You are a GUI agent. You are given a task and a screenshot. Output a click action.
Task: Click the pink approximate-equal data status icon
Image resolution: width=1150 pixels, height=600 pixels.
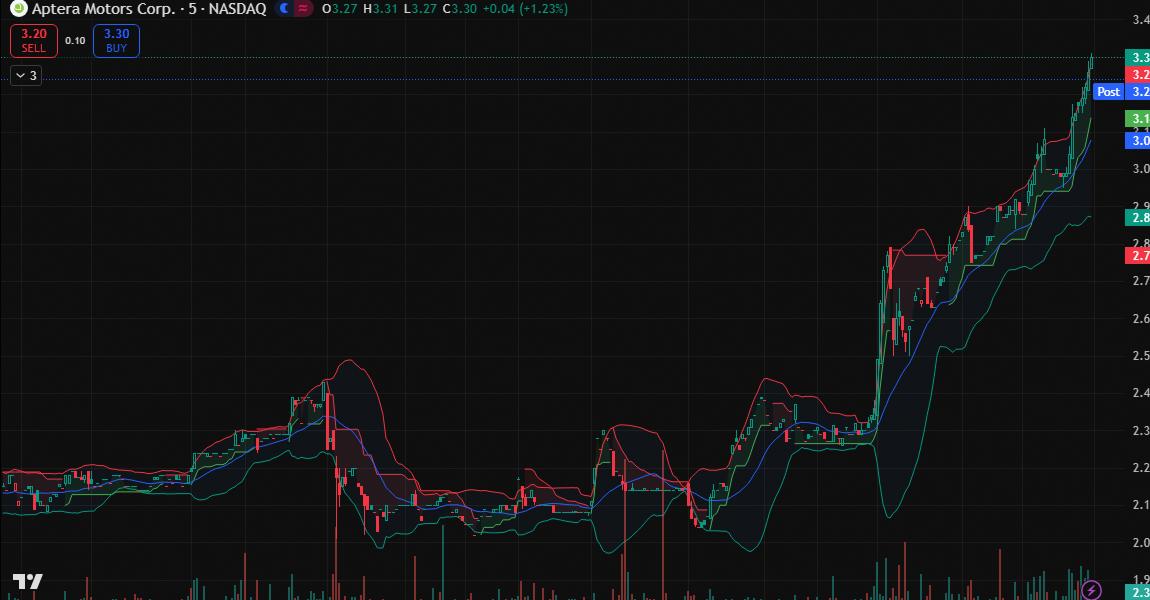[302, 9]
